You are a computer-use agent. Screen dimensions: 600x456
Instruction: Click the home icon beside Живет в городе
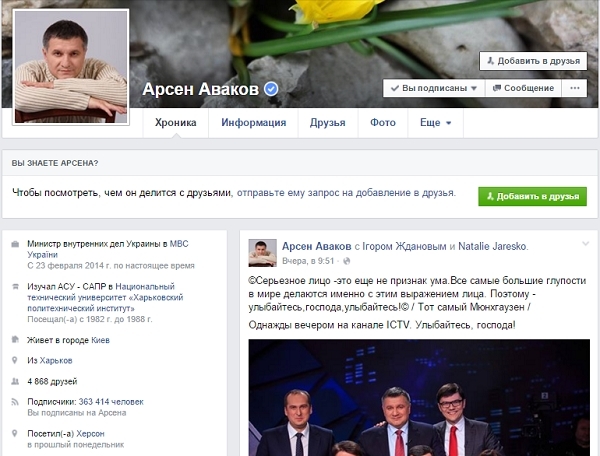pyautogui.click(x=15, y=340)
